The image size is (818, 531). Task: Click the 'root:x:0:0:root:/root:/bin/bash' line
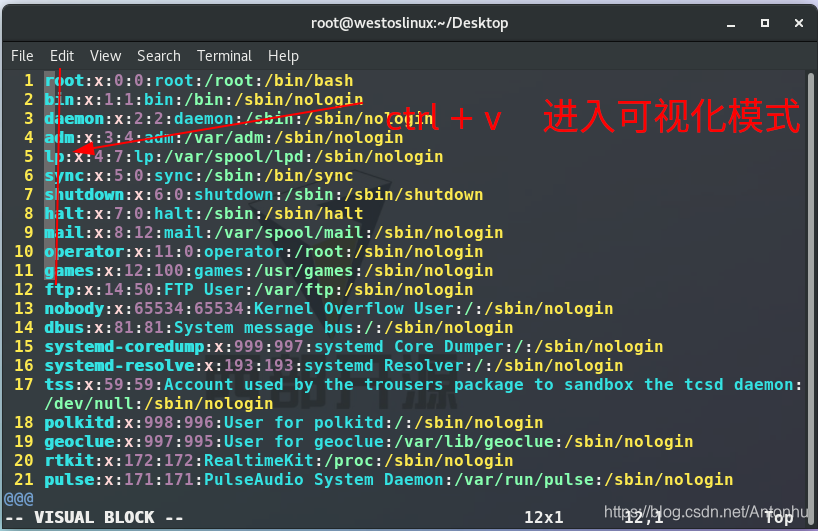[199, 81]
